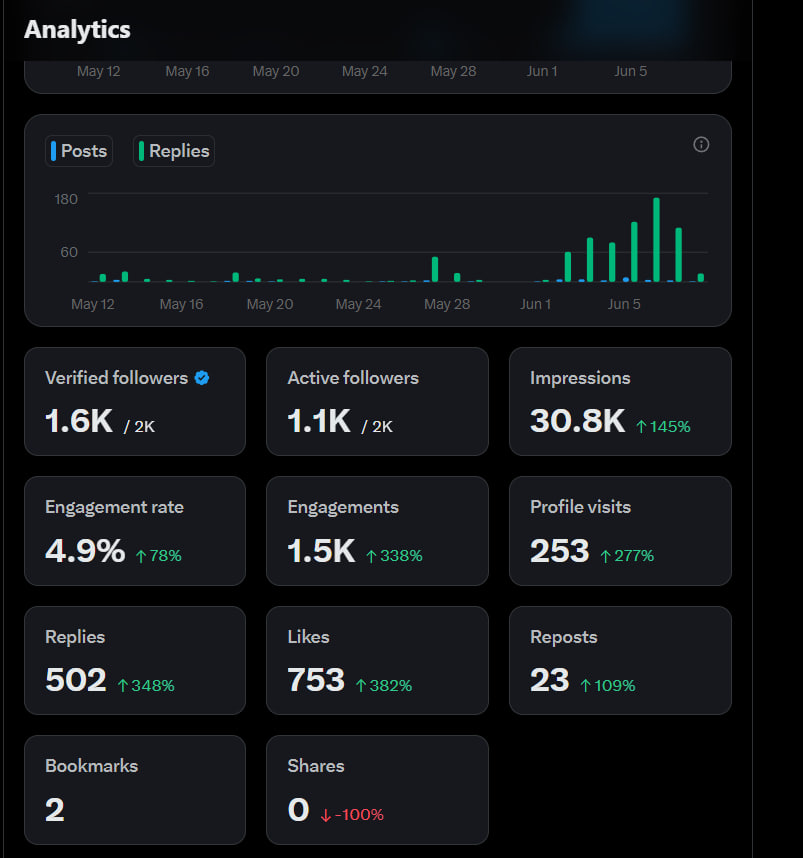The image size is (803, 858).
Task: Click the 109% reposts change value
Action: point(608,685)
